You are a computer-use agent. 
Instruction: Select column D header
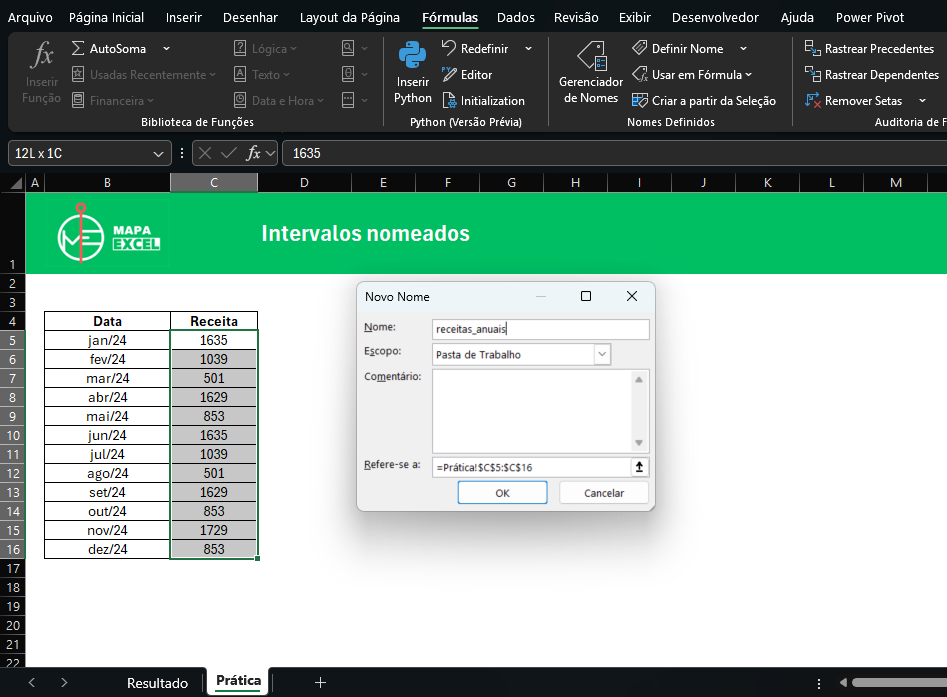(x=304, y=182)
